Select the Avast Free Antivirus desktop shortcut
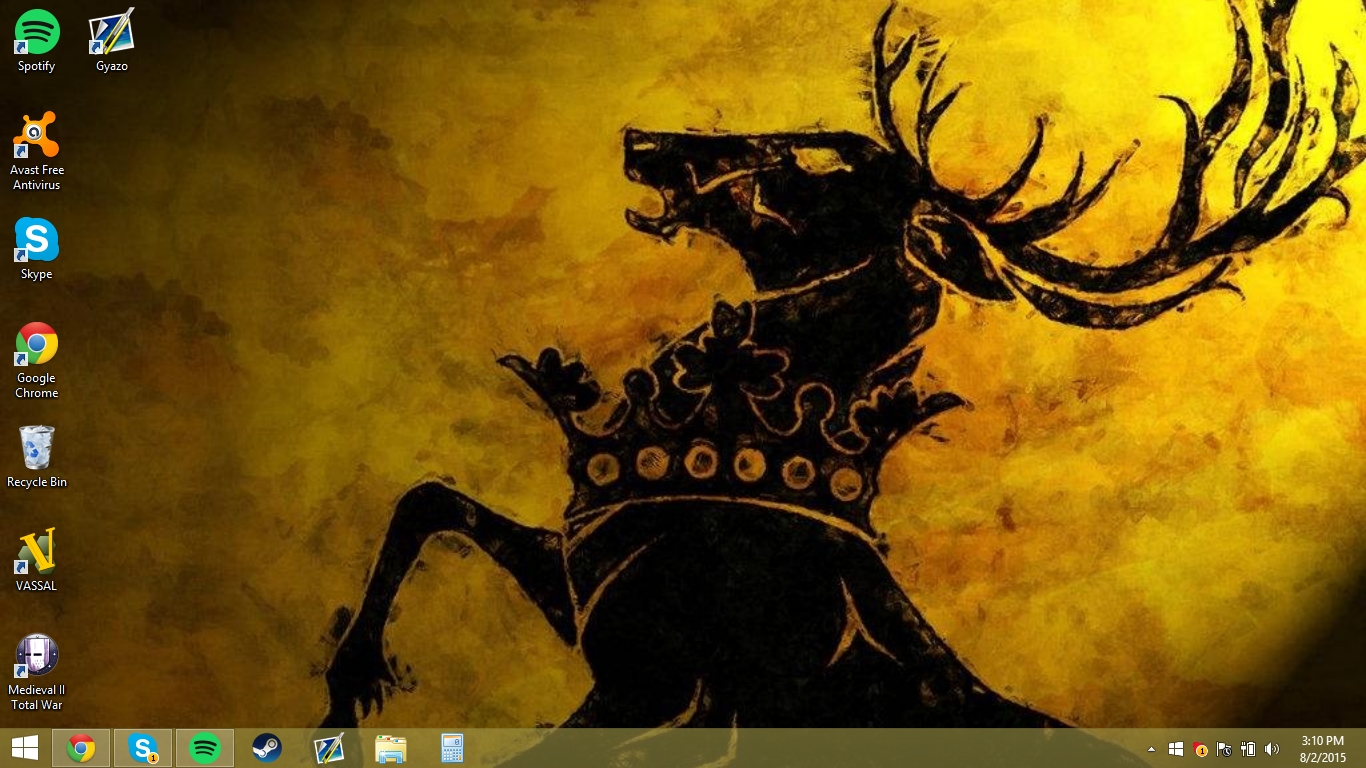 click(x=37, y=151)
